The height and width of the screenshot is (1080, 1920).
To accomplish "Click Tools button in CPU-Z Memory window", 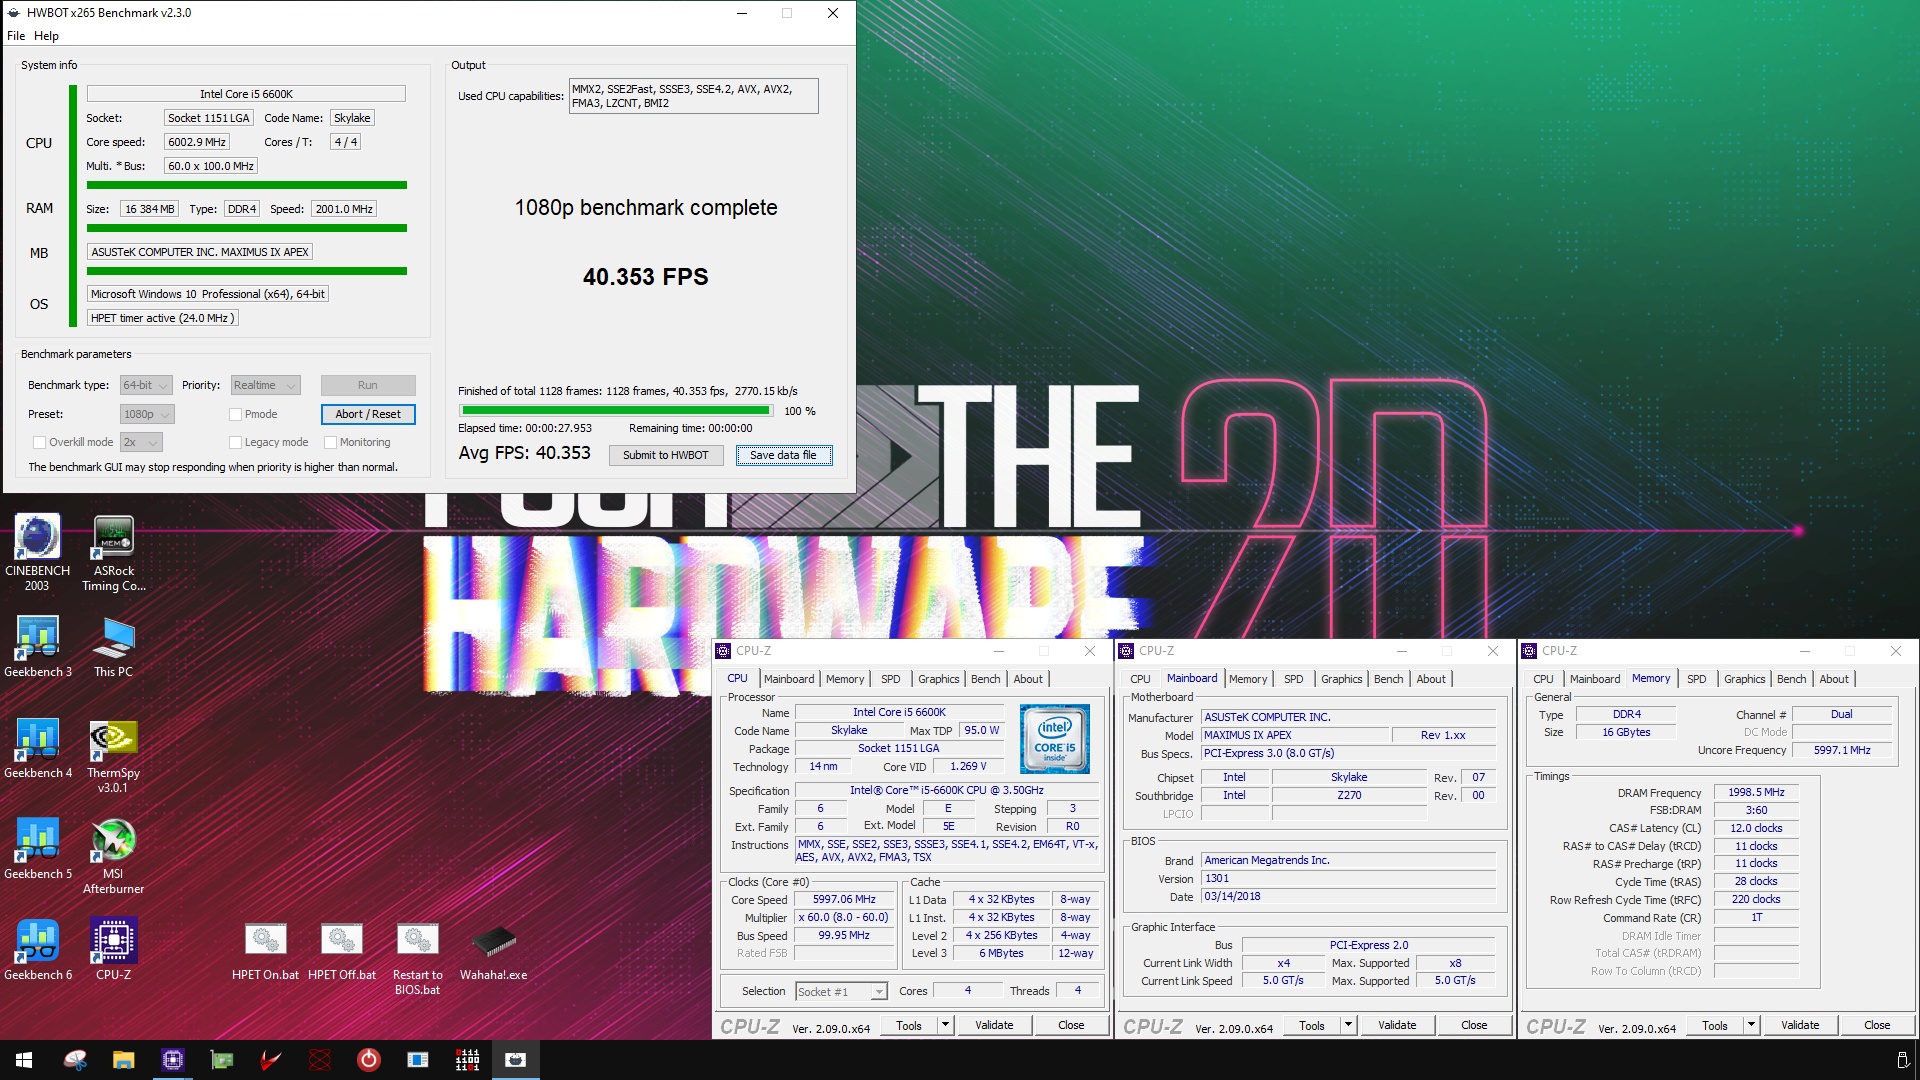I will tap(1715, 1025).
